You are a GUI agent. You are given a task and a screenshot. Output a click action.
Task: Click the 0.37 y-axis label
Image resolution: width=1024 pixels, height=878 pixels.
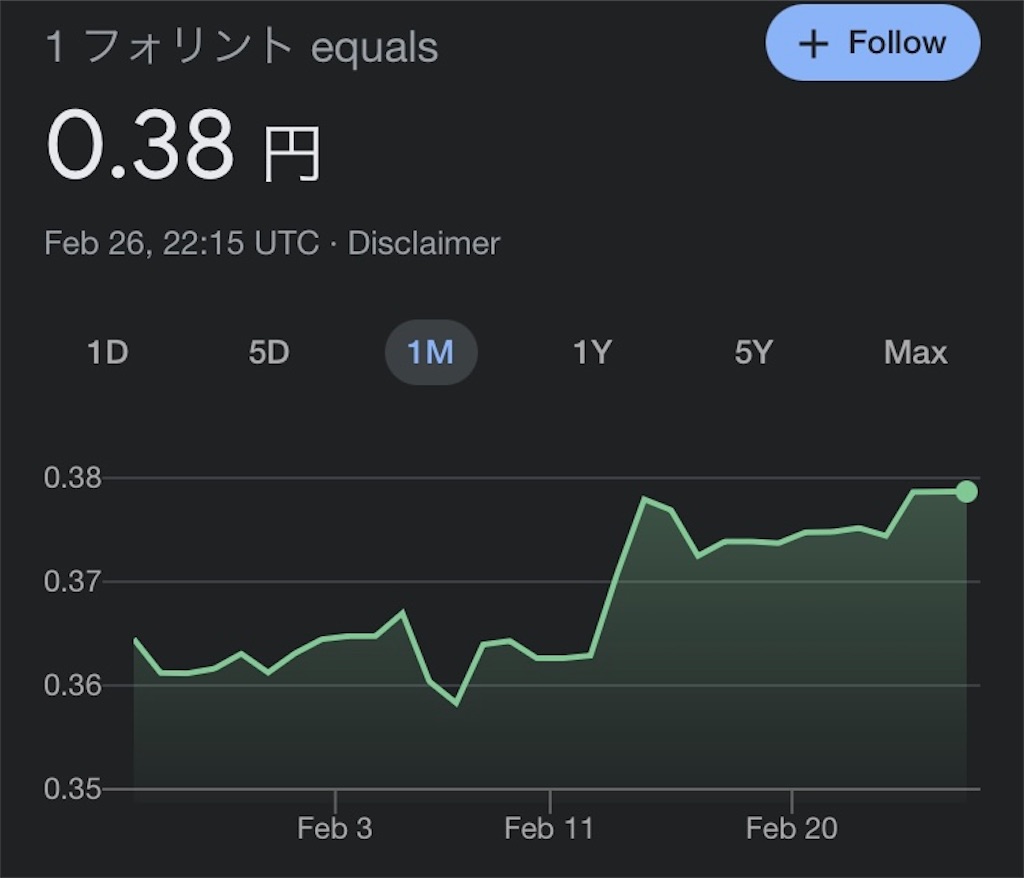[x=73, y=581]
